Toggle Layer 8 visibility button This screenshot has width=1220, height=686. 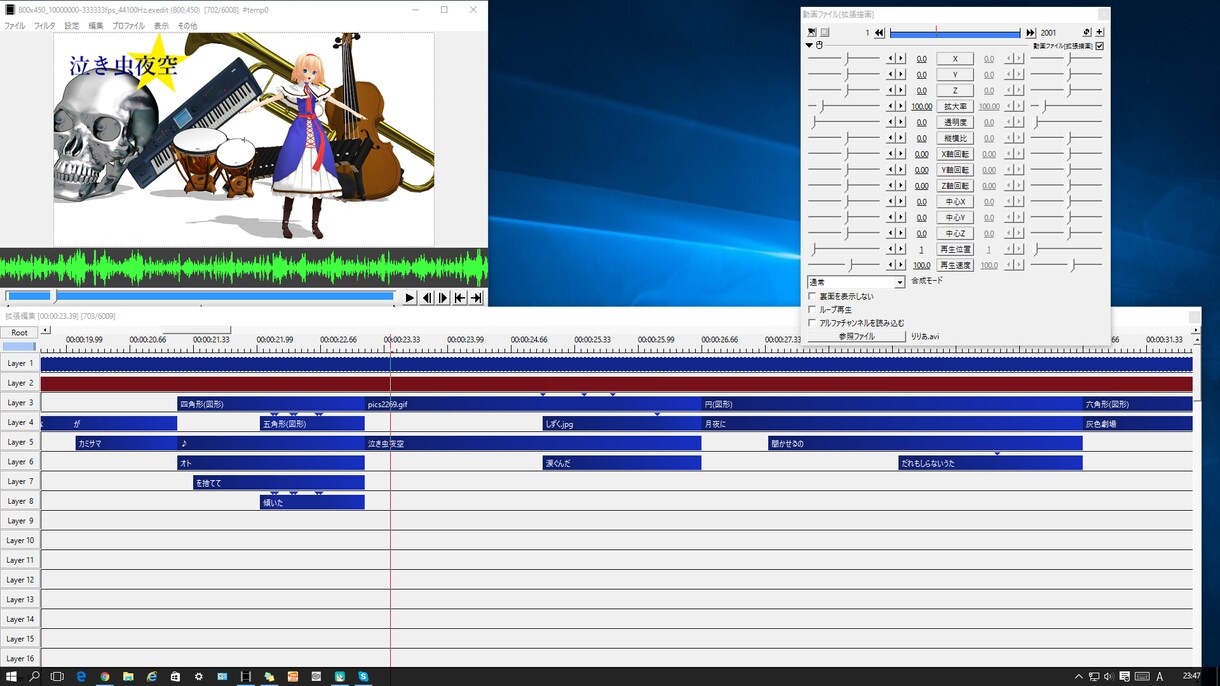(20, 501)
